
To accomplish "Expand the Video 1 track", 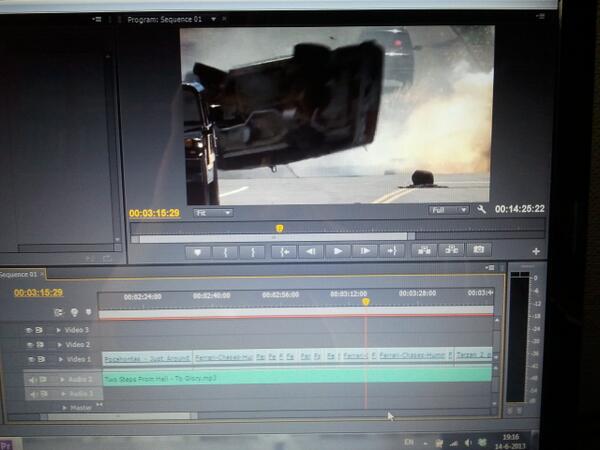I will click(x=61, y=359).
